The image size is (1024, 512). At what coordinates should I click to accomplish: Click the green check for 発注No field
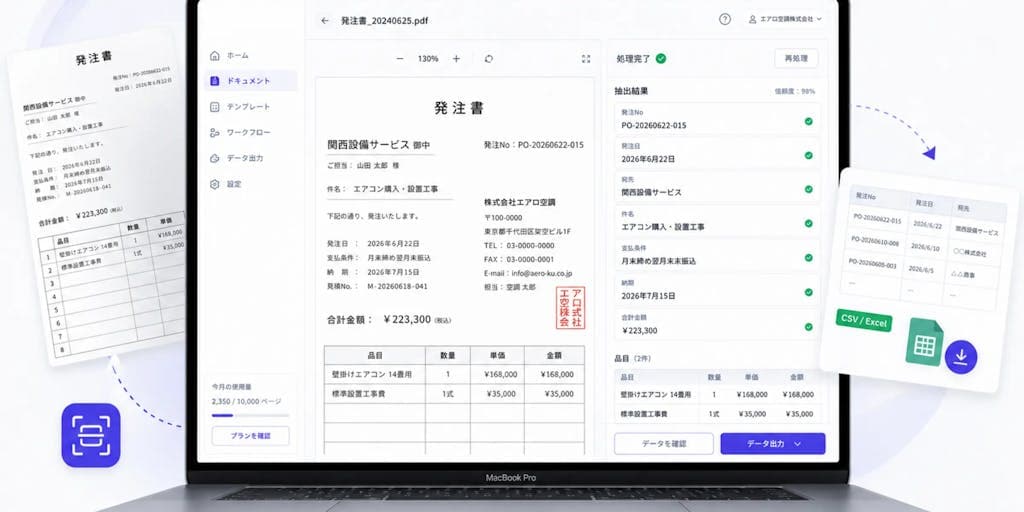tap(808, 121)
